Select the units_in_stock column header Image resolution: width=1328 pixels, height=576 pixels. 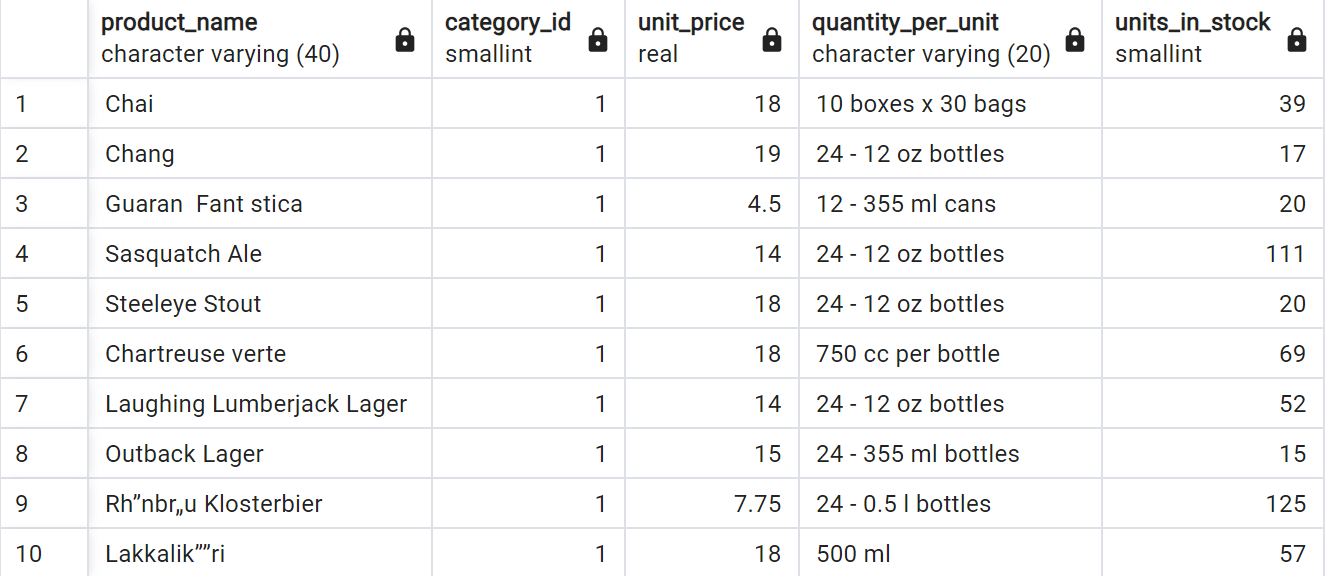click(x=1213, y=39)
